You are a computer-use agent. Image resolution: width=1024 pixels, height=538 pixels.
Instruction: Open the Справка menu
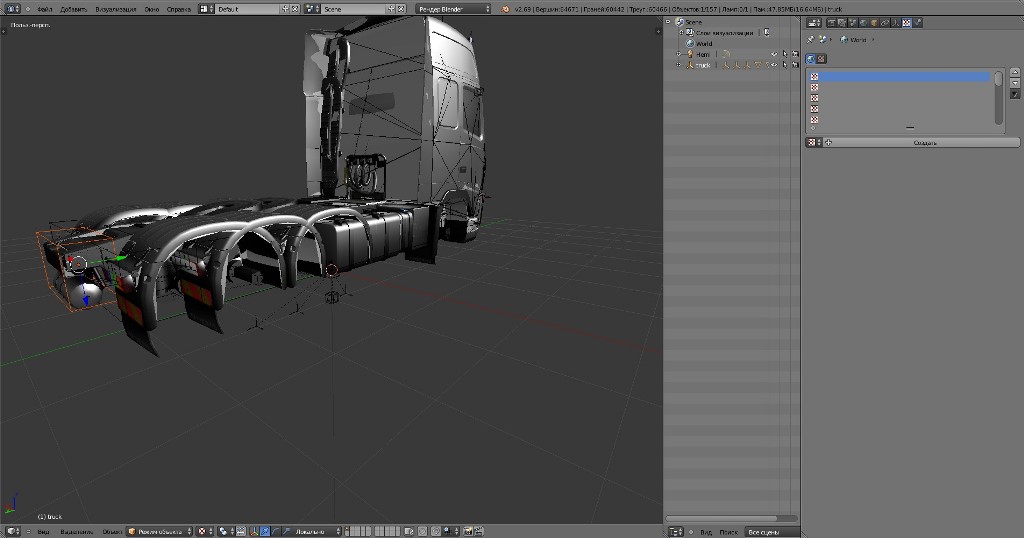tap(179, 8)
